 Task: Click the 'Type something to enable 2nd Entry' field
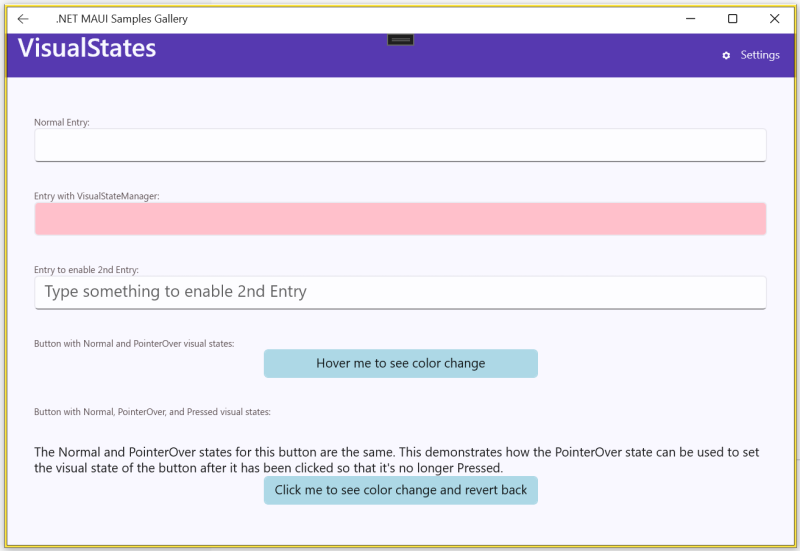(x=400, y=292)
